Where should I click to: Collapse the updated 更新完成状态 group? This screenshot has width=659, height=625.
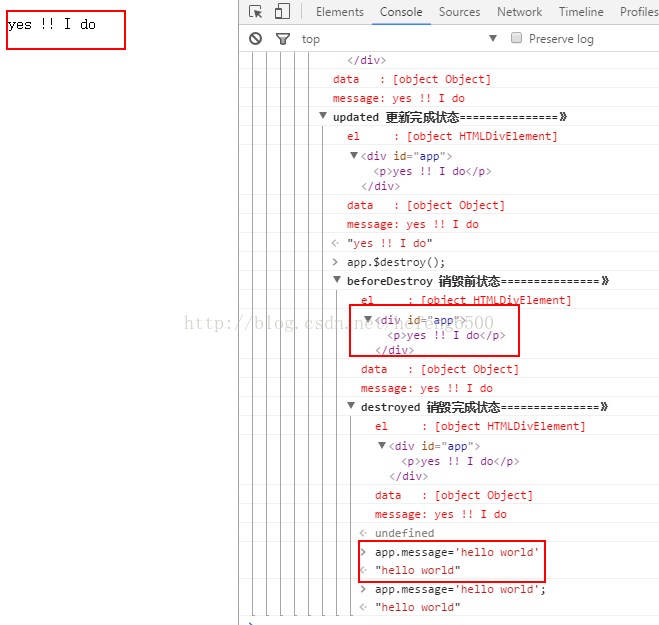323,116
